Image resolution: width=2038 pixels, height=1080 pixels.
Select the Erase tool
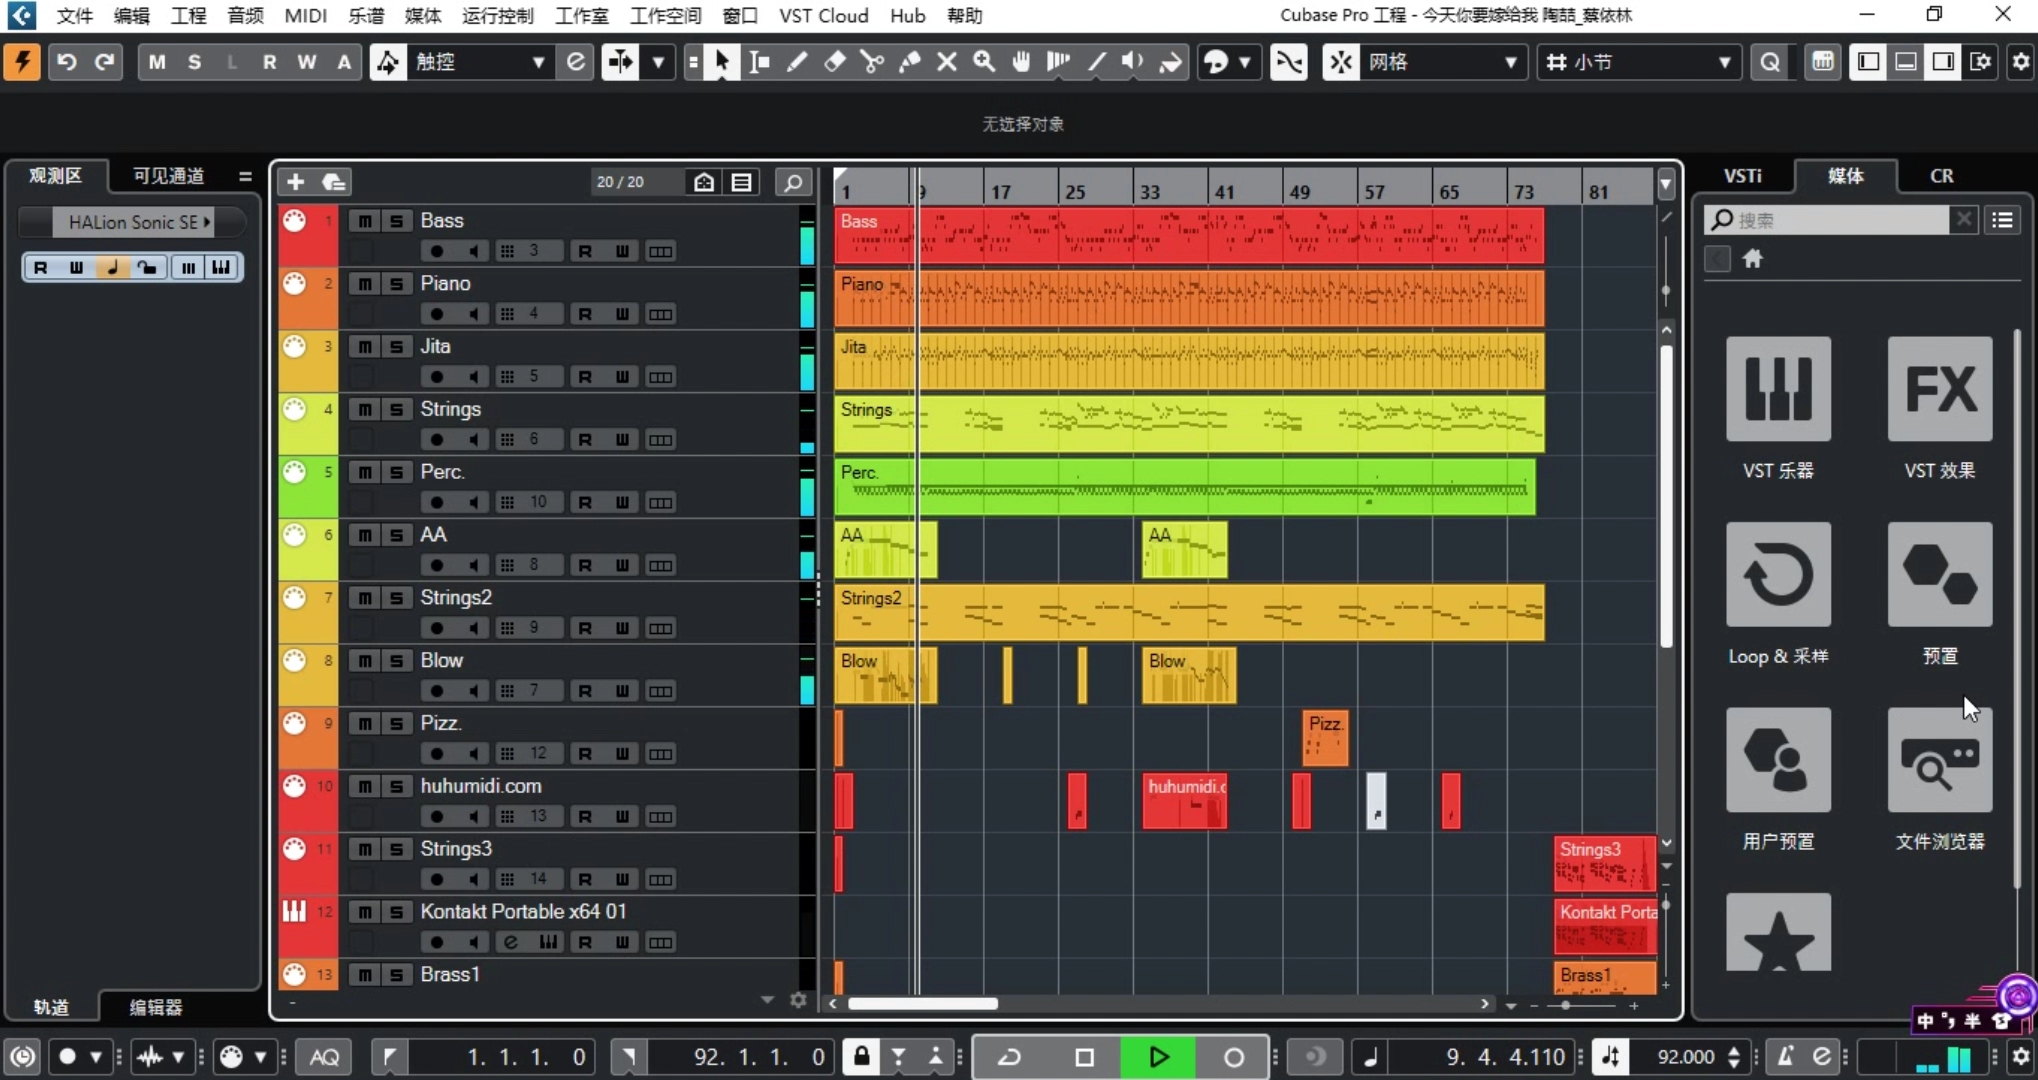click(x=835, y=62)
